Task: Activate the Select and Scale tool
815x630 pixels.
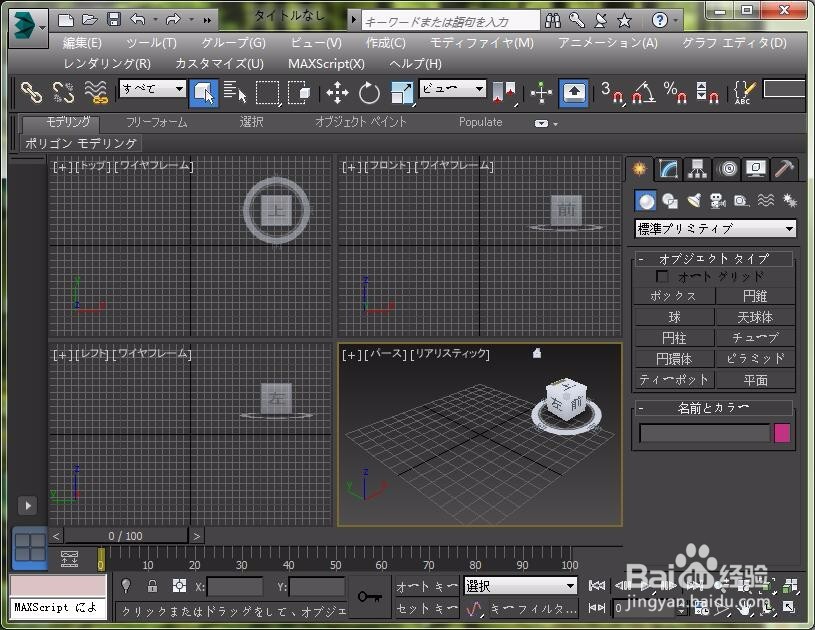Action: 402,93
